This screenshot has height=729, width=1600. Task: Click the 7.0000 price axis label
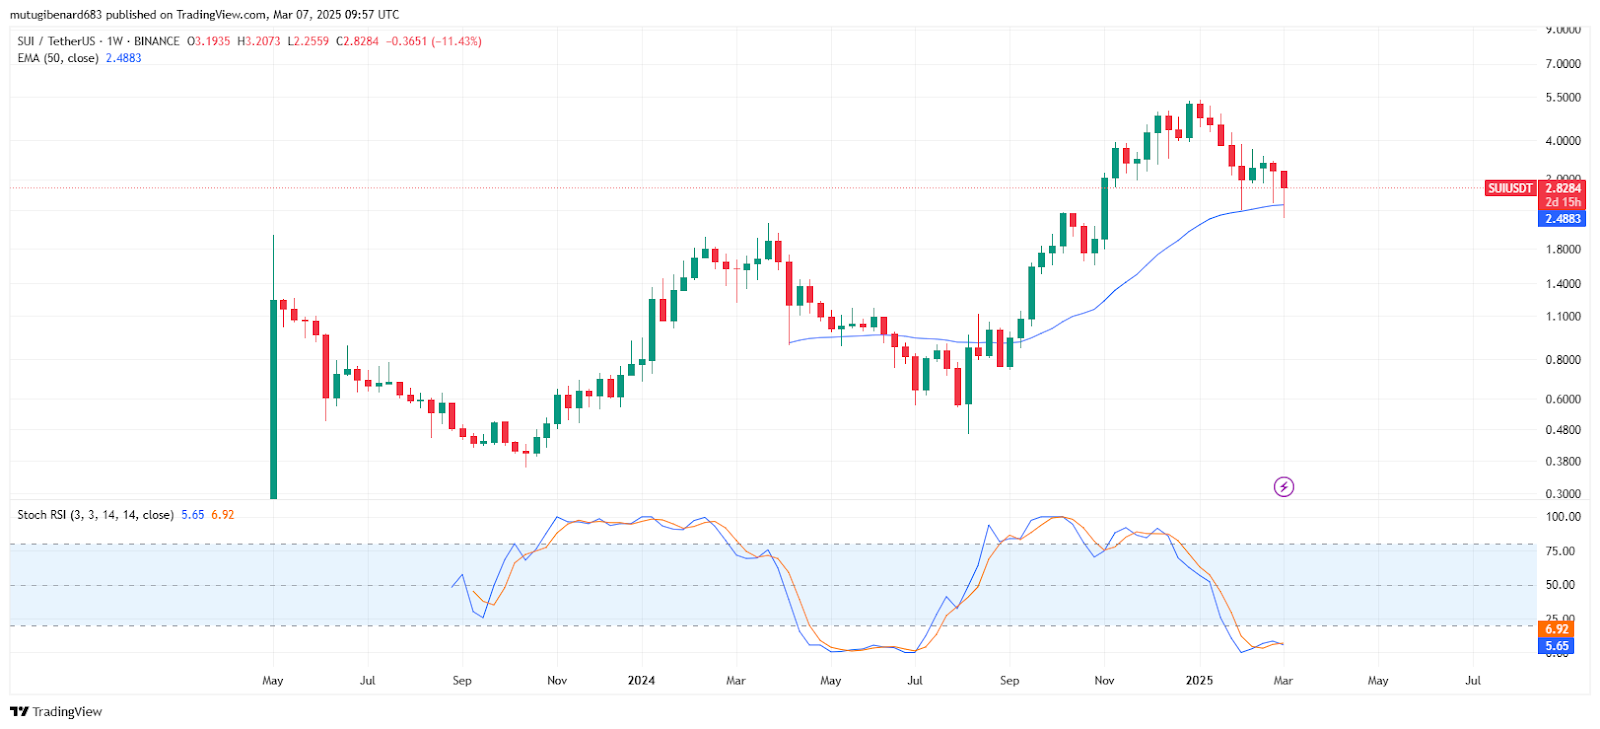point(1563,64)
